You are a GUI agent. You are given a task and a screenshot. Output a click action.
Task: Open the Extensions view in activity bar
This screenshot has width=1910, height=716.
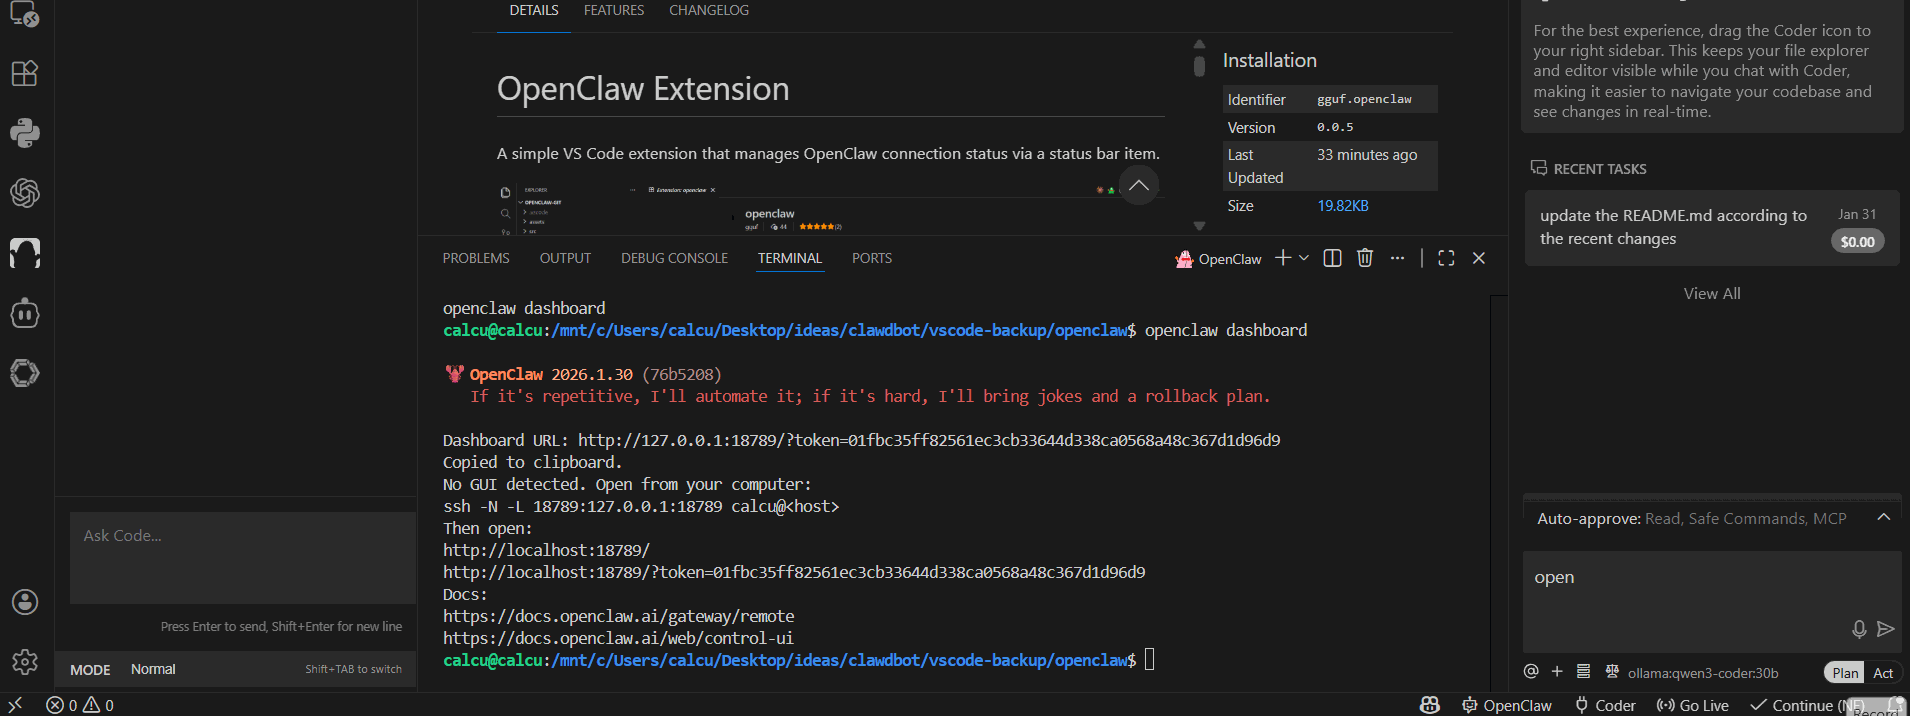(24, 73)
